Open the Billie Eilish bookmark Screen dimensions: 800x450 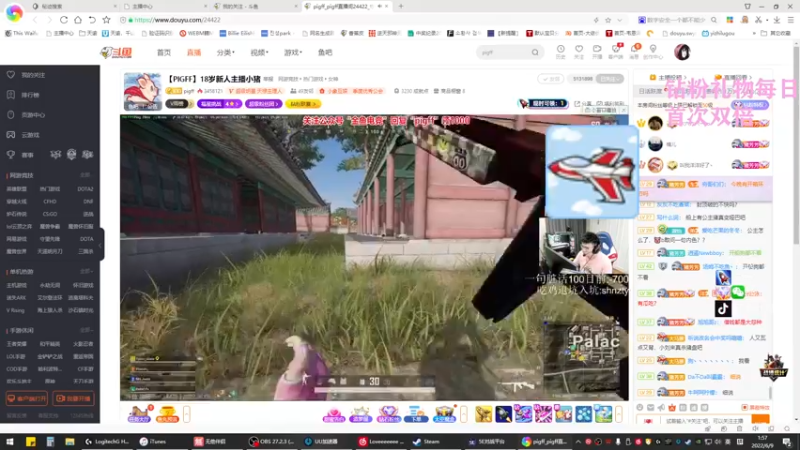[236, 33]
